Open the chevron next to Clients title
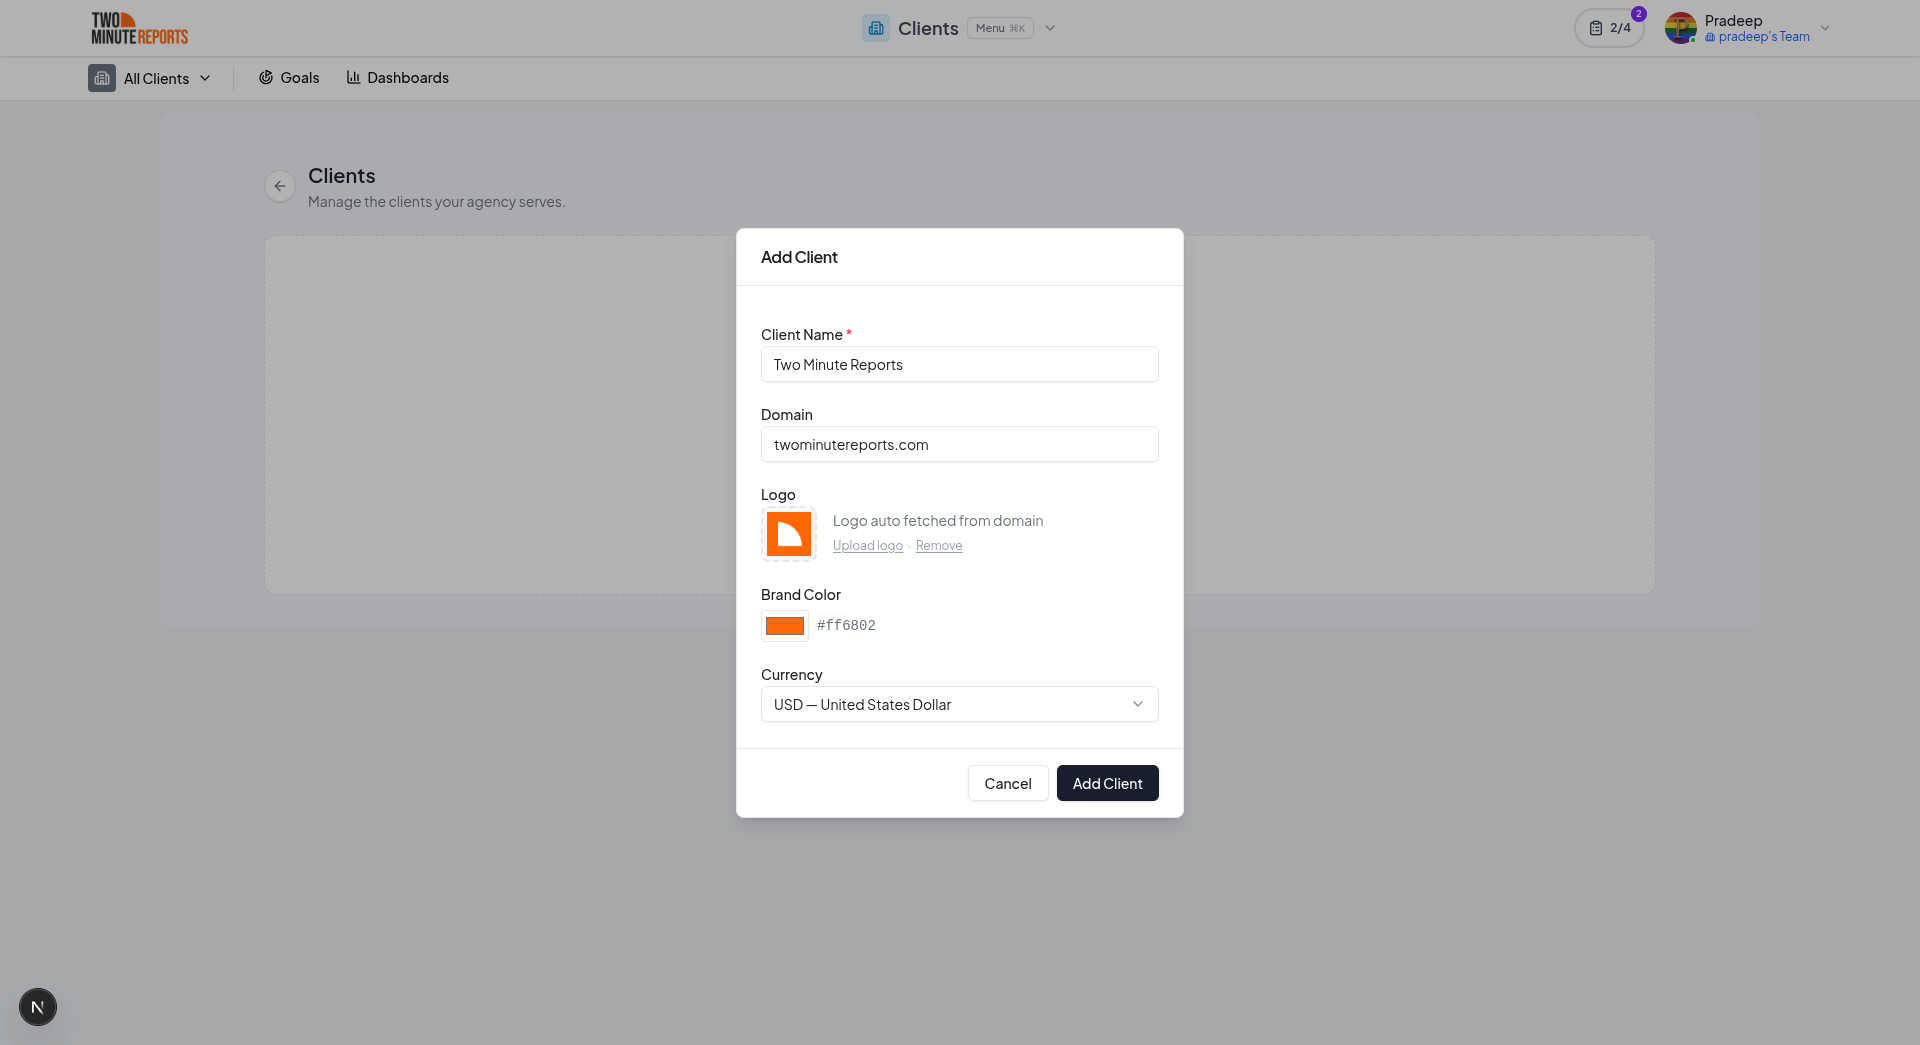The width and height of the screenshot is (1920, 1045). point(1049,28)
